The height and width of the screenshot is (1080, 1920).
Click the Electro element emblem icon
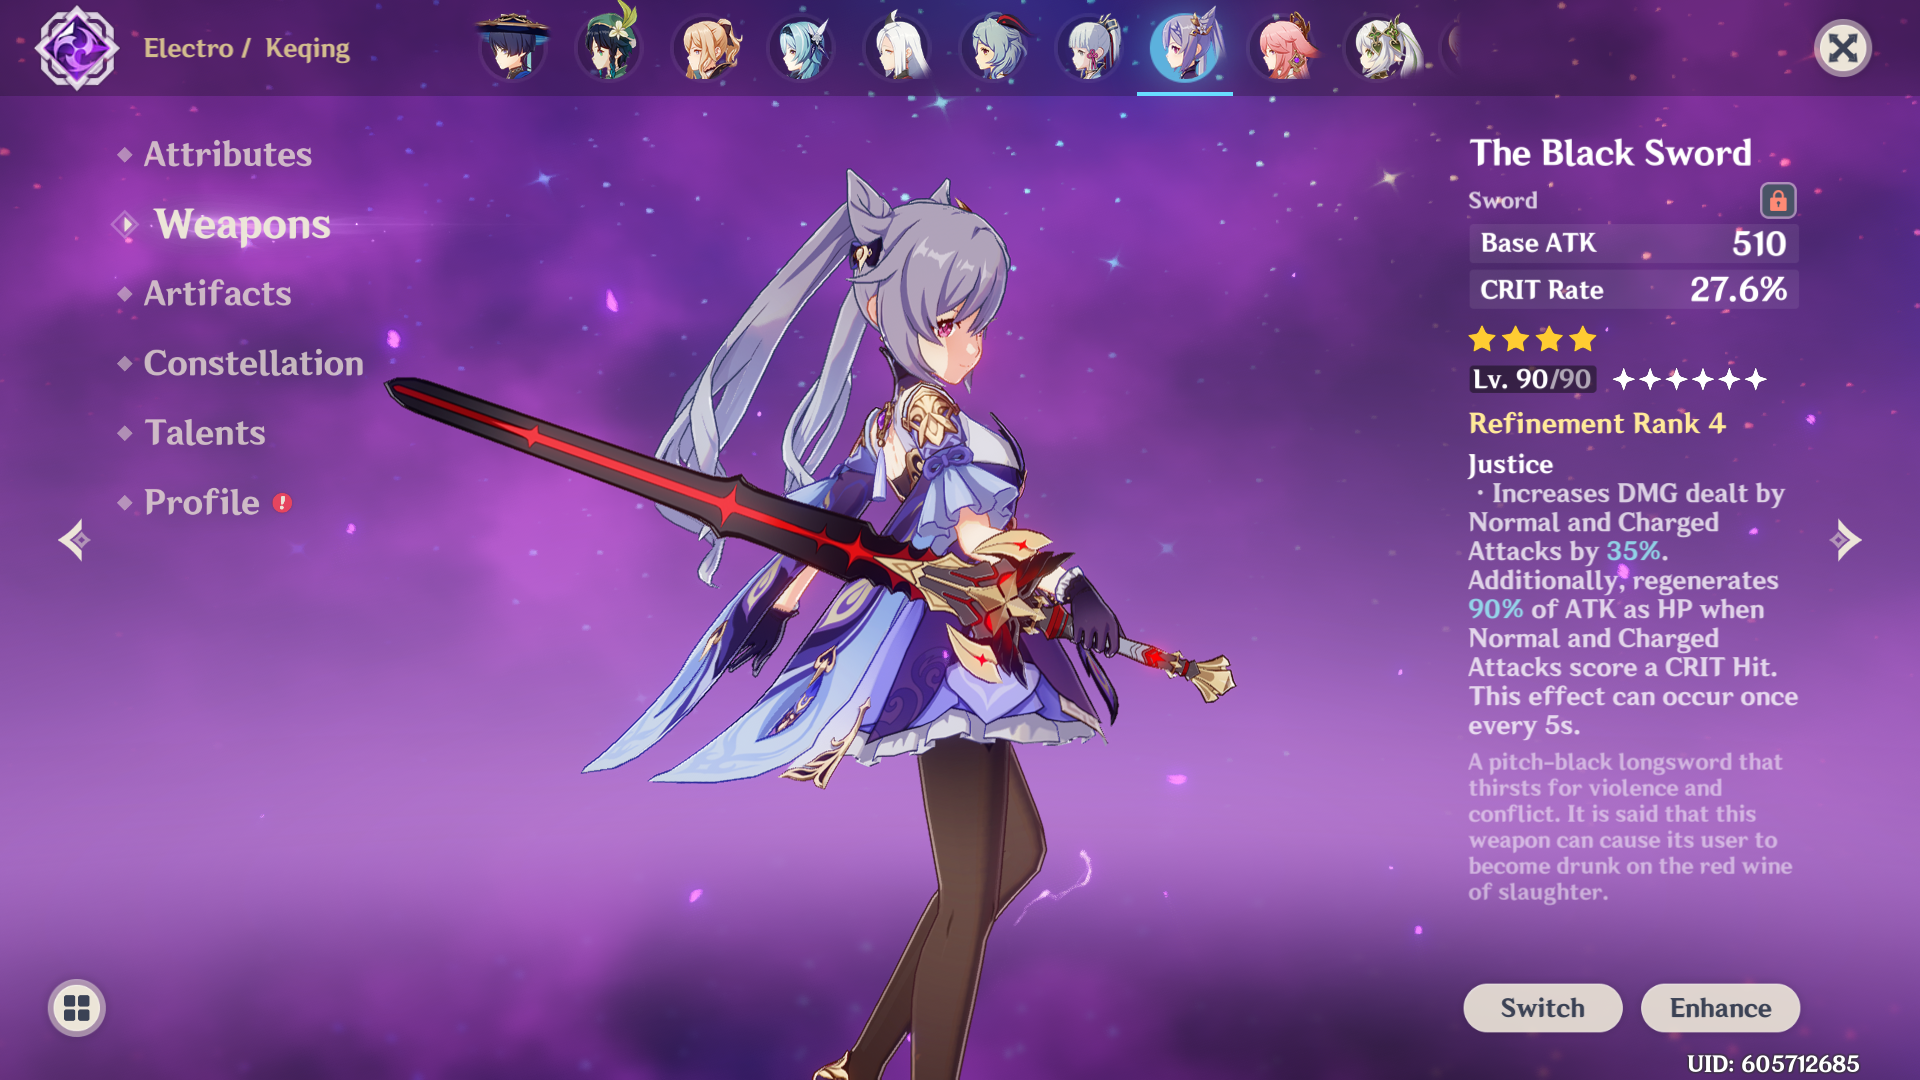pyautogui.click(x=76, y=48)
